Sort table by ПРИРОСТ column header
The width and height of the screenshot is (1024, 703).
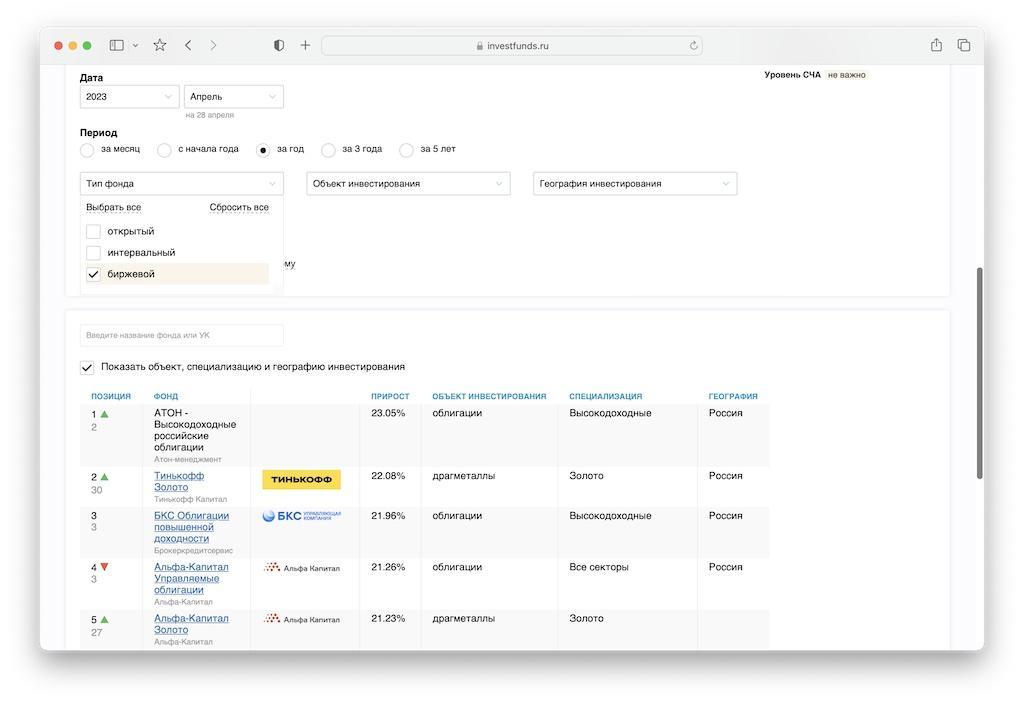(390, 397)
